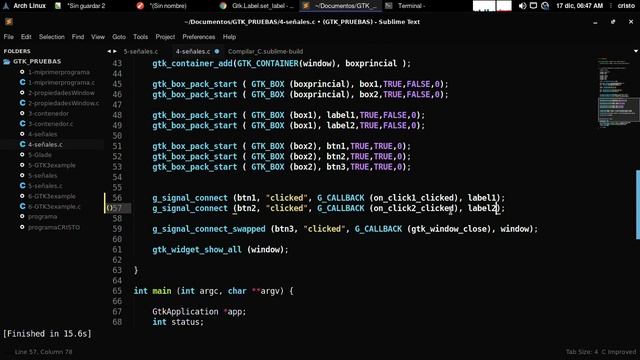Select 4-señales.c in sidebar

pyautogui.click(x=45, y=144)
